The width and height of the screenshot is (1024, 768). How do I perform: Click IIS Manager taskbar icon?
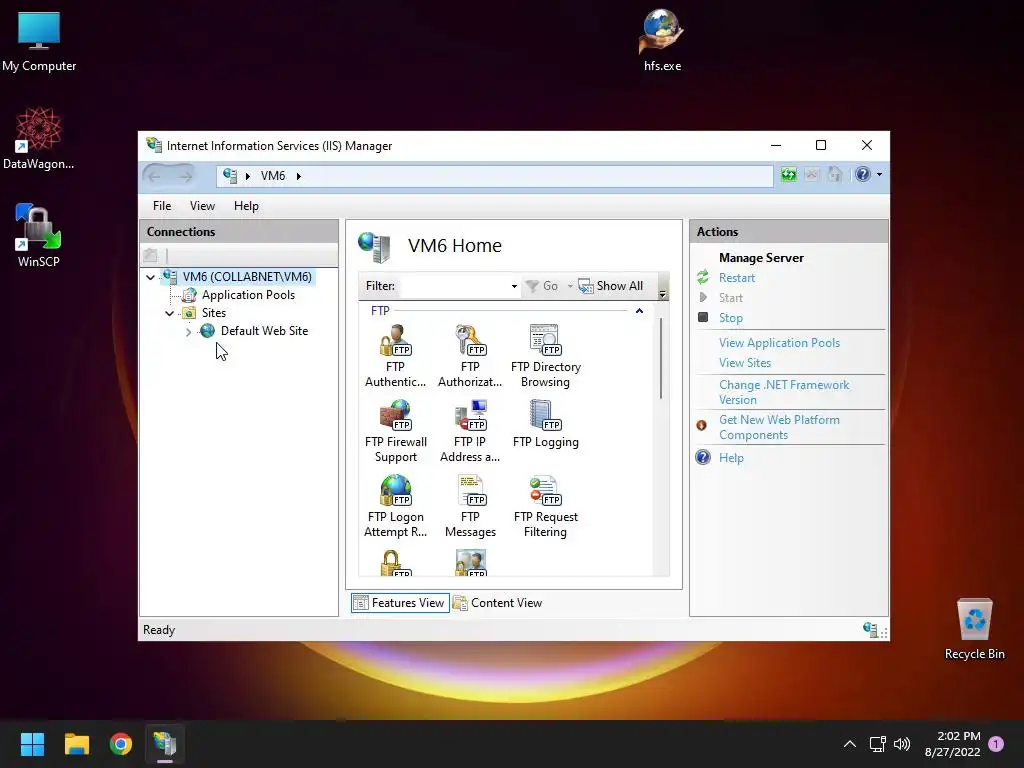point(165,744)
